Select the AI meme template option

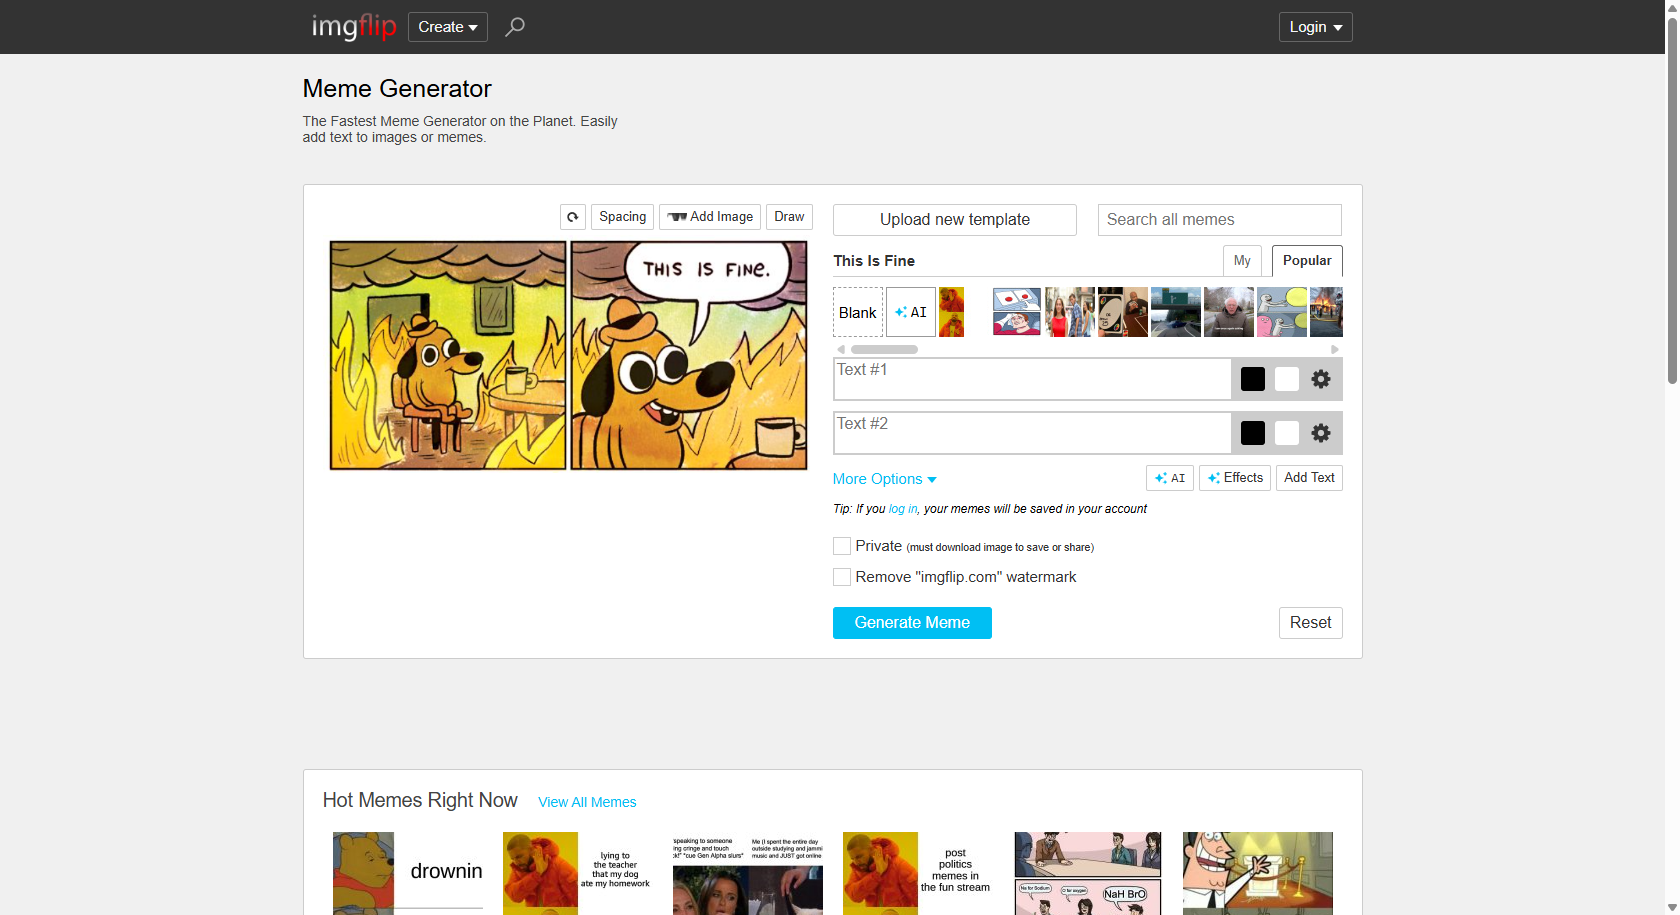tap(911, 312)
